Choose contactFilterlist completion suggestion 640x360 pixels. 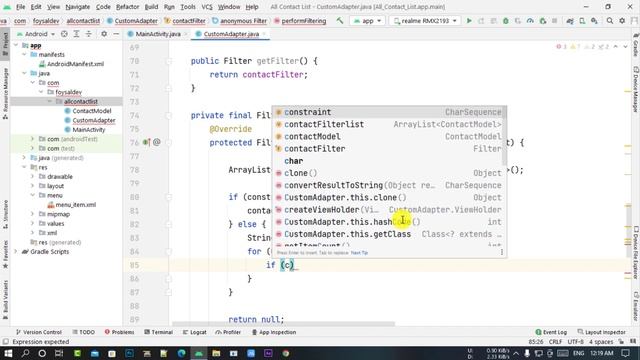389,124
